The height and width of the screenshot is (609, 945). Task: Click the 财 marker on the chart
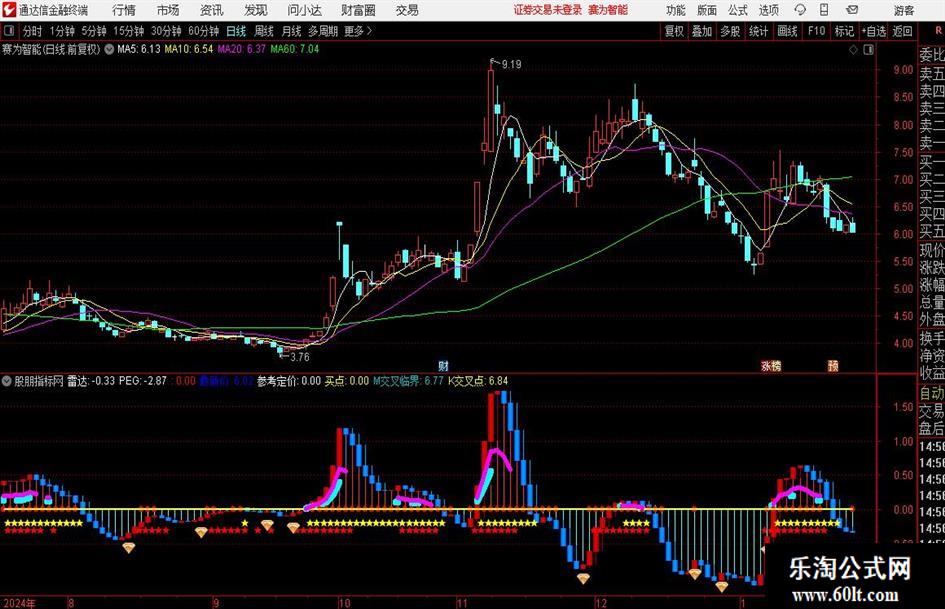point(443,366)
